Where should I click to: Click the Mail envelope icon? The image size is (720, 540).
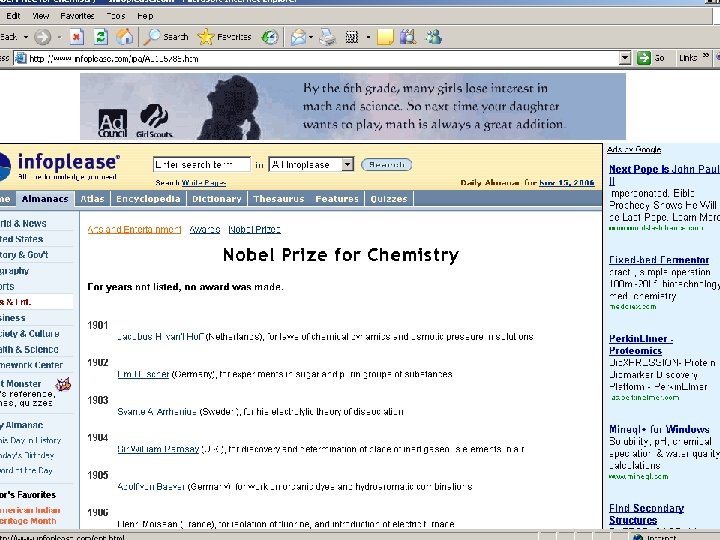click(x=298, y=37)
